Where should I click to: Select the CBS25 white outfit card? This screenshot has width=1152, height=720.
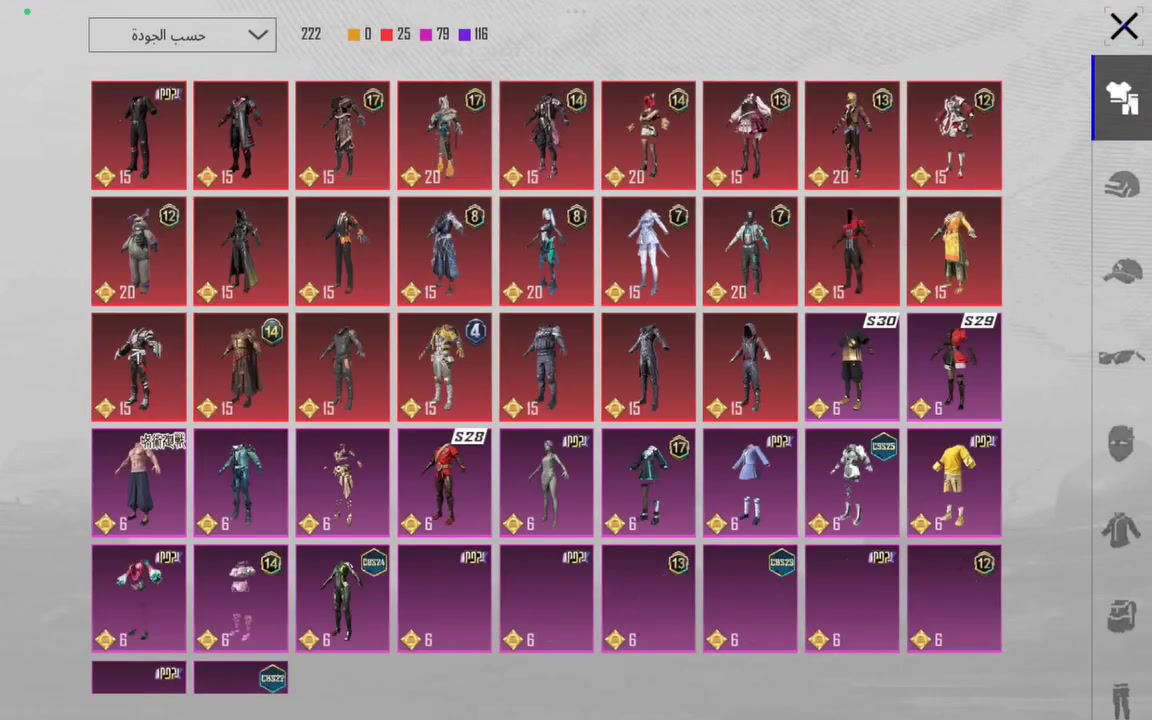click(x=852, y=483)
